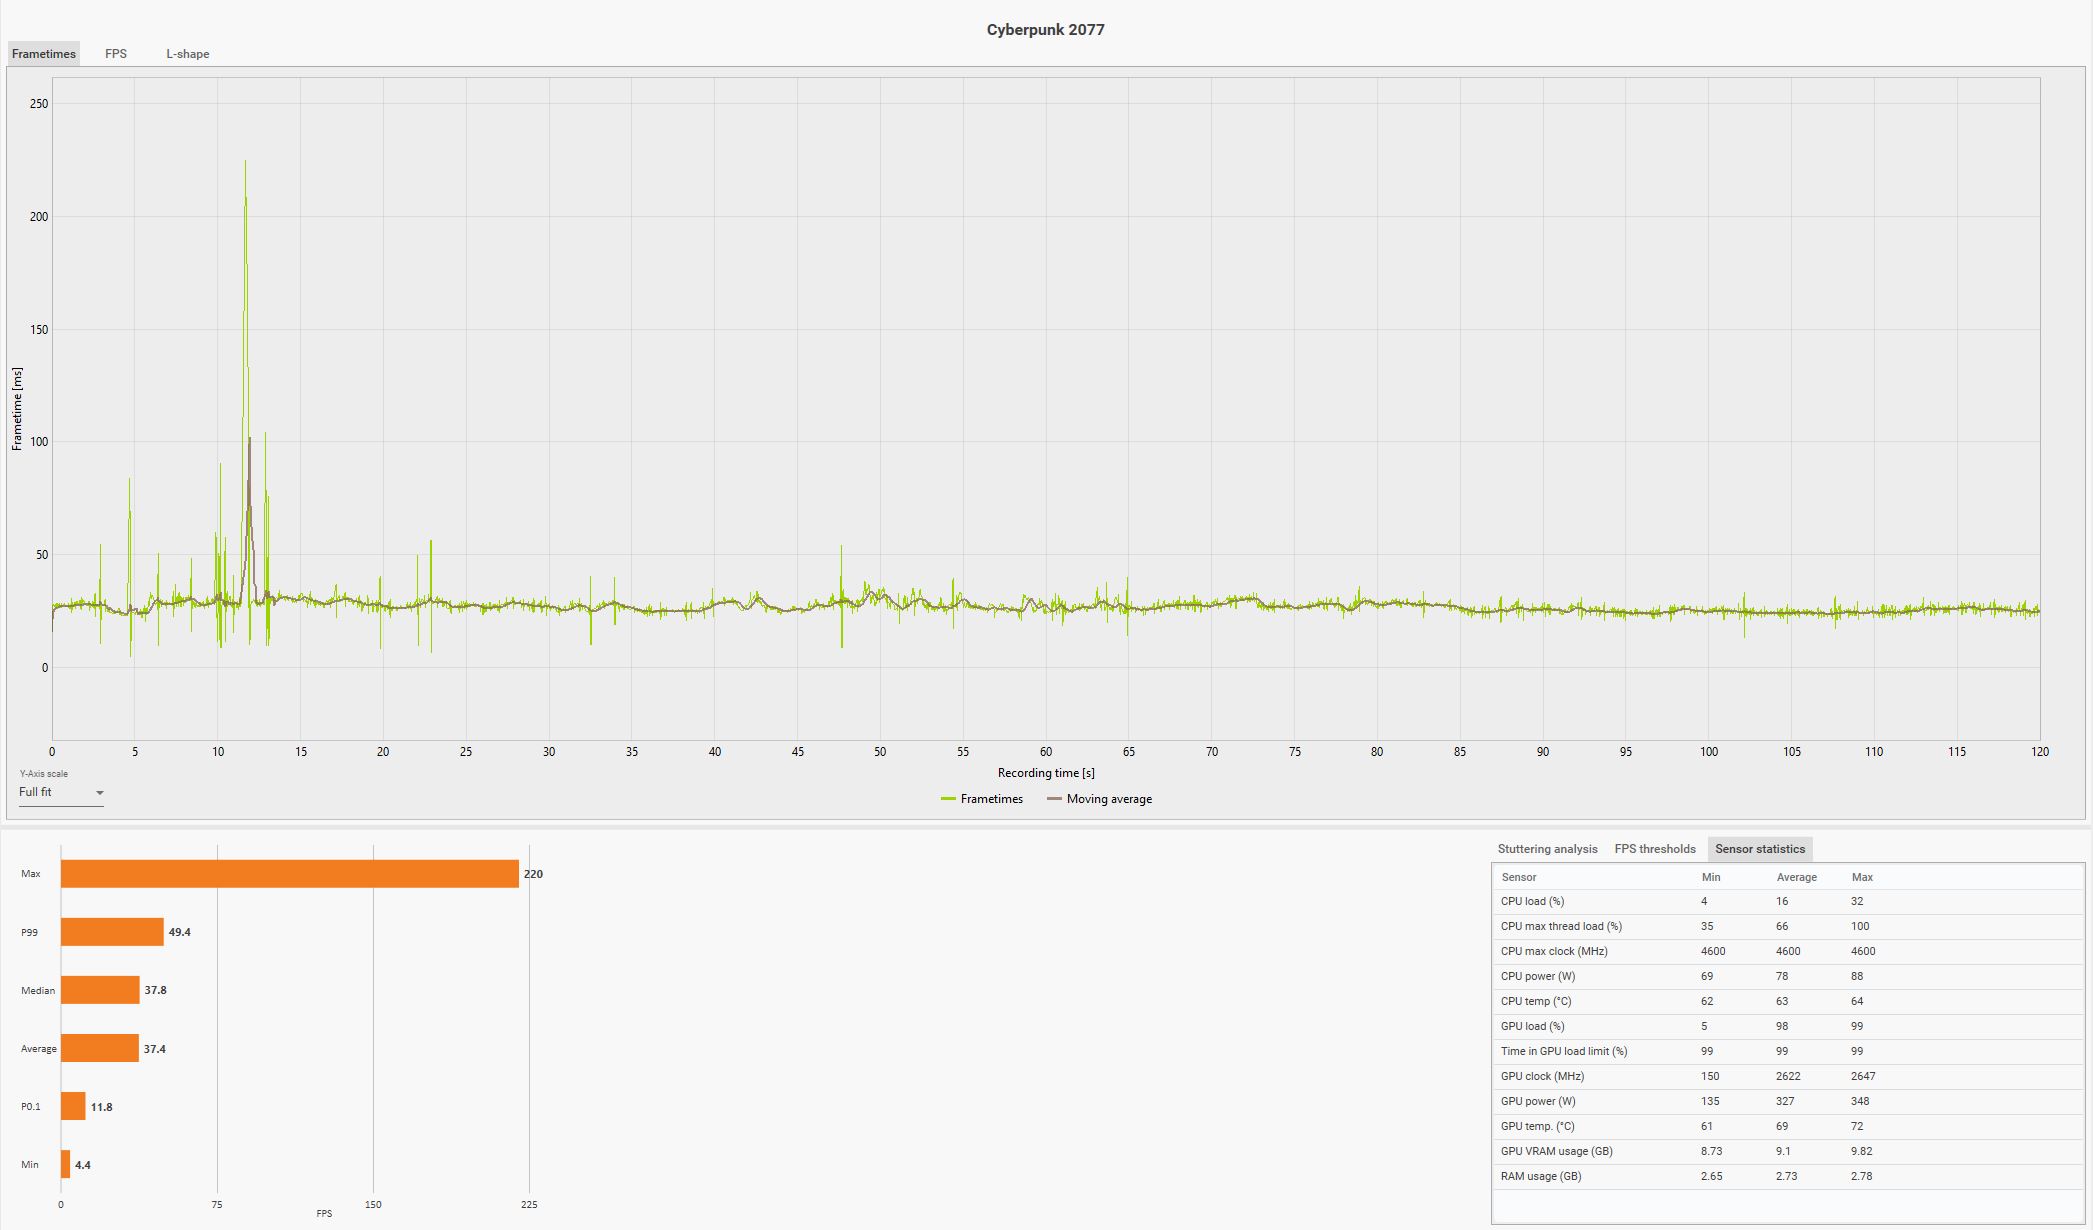Screen dimensions: 2093x1230
Task: Click the orange Max FPS bar
Action: pyautogui.click(x=290, y=874)
